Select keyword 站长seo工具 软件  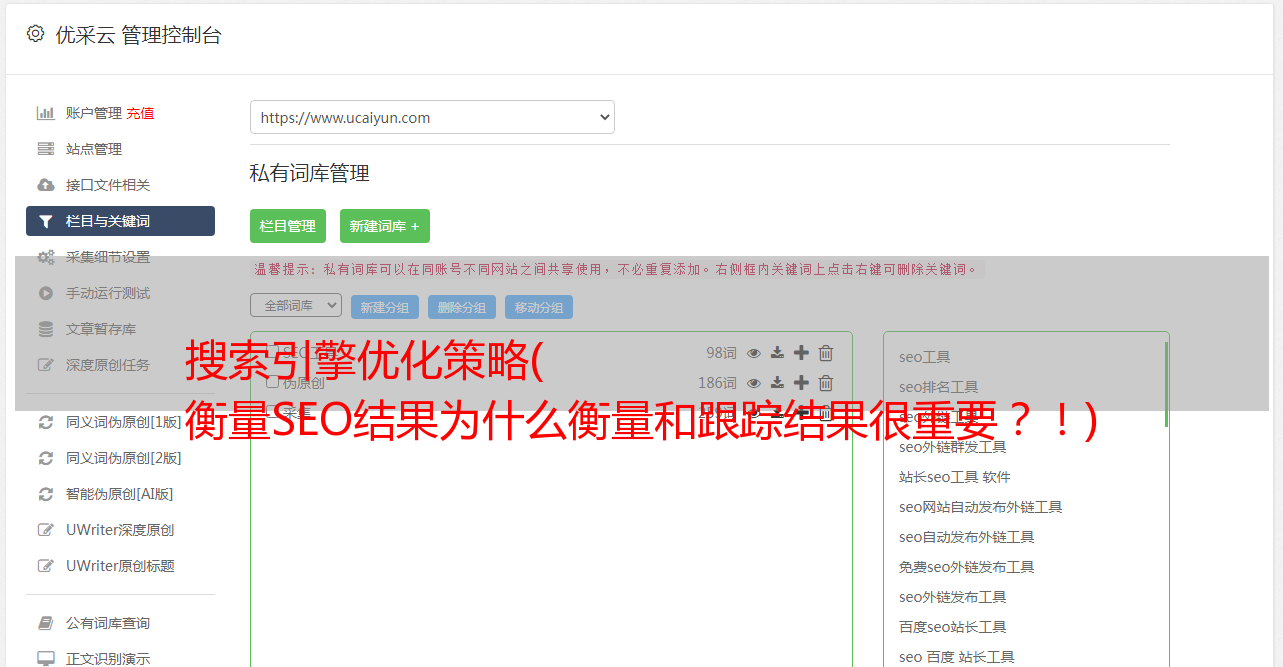pos(955,477)
